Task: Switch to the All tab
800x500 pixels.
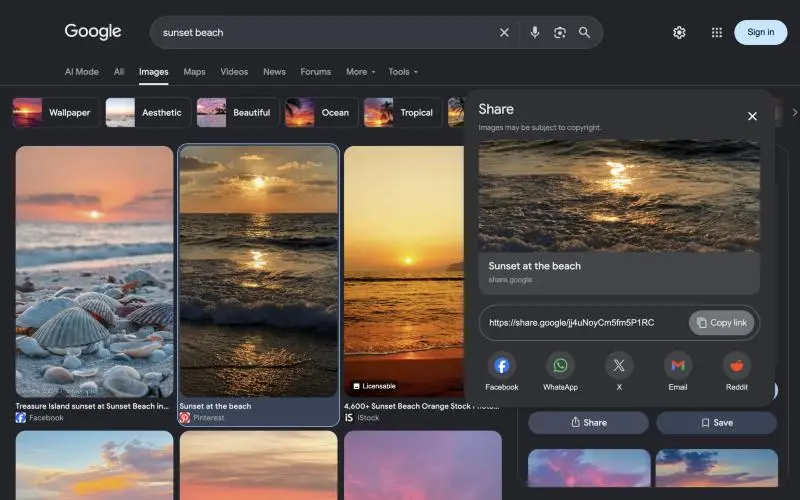Action: 119,72
